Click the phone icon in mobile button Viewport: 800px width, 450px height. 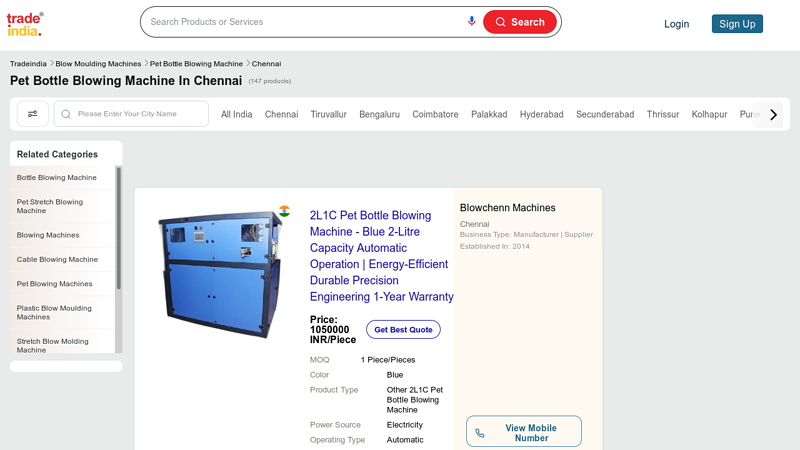pos(480,433)
